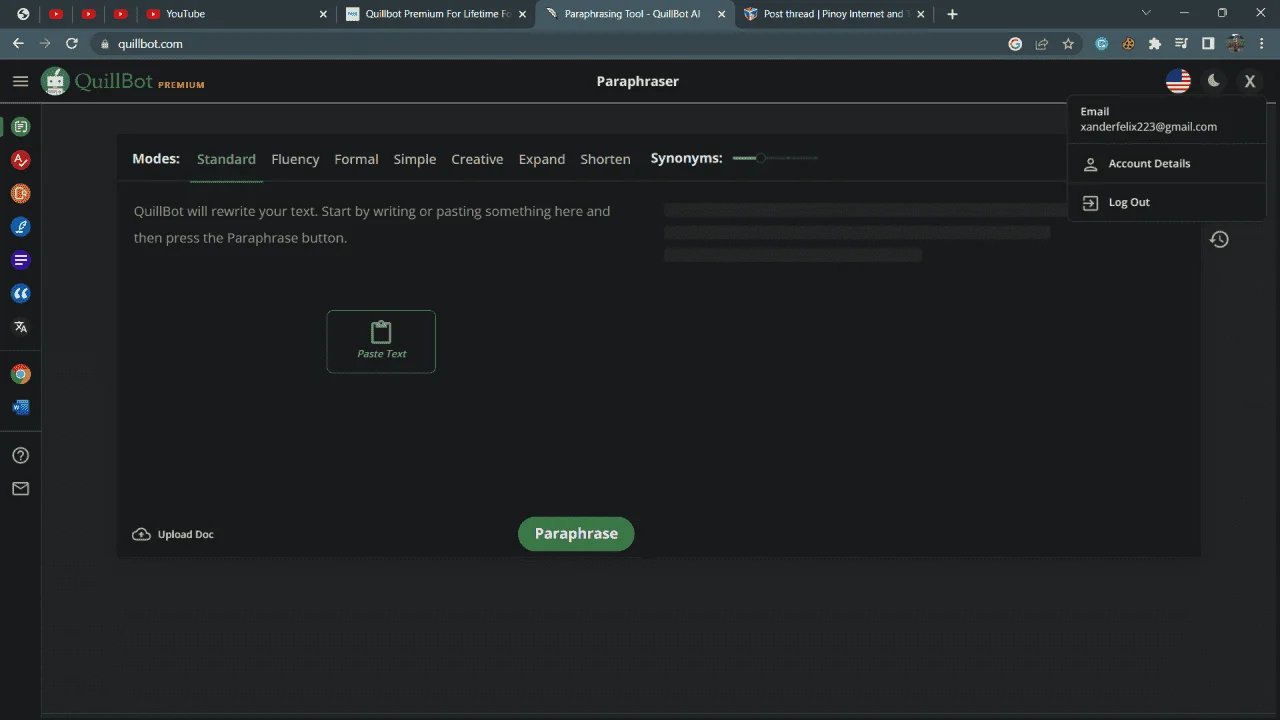
Task: Open the paraphrase history clock icon
Action: [1219, 239]
